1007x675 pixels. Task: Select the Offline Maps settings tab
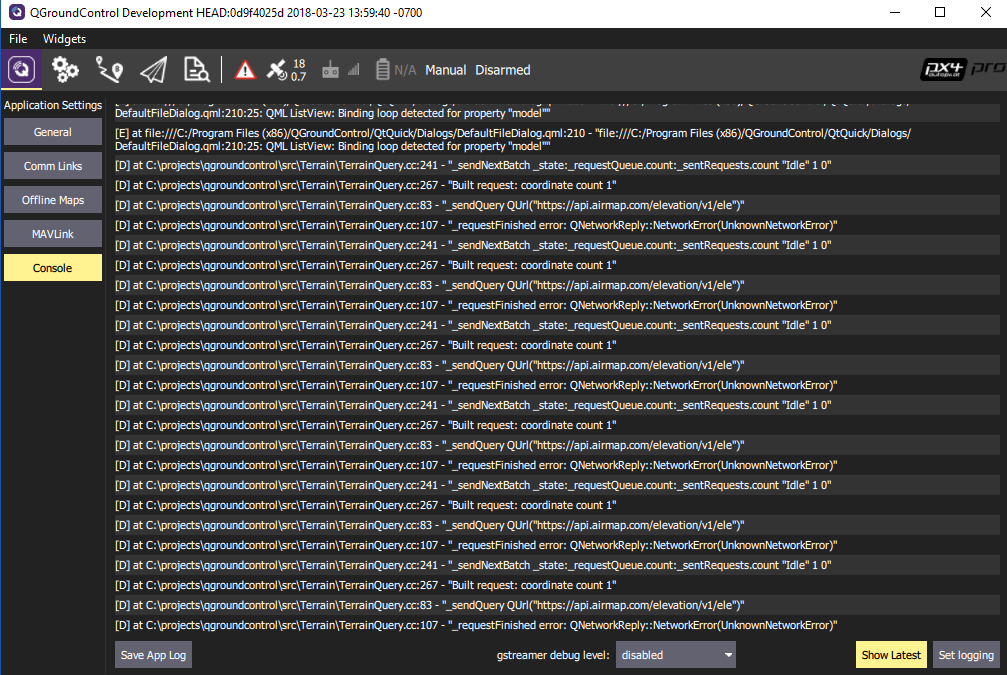(53, 200)
